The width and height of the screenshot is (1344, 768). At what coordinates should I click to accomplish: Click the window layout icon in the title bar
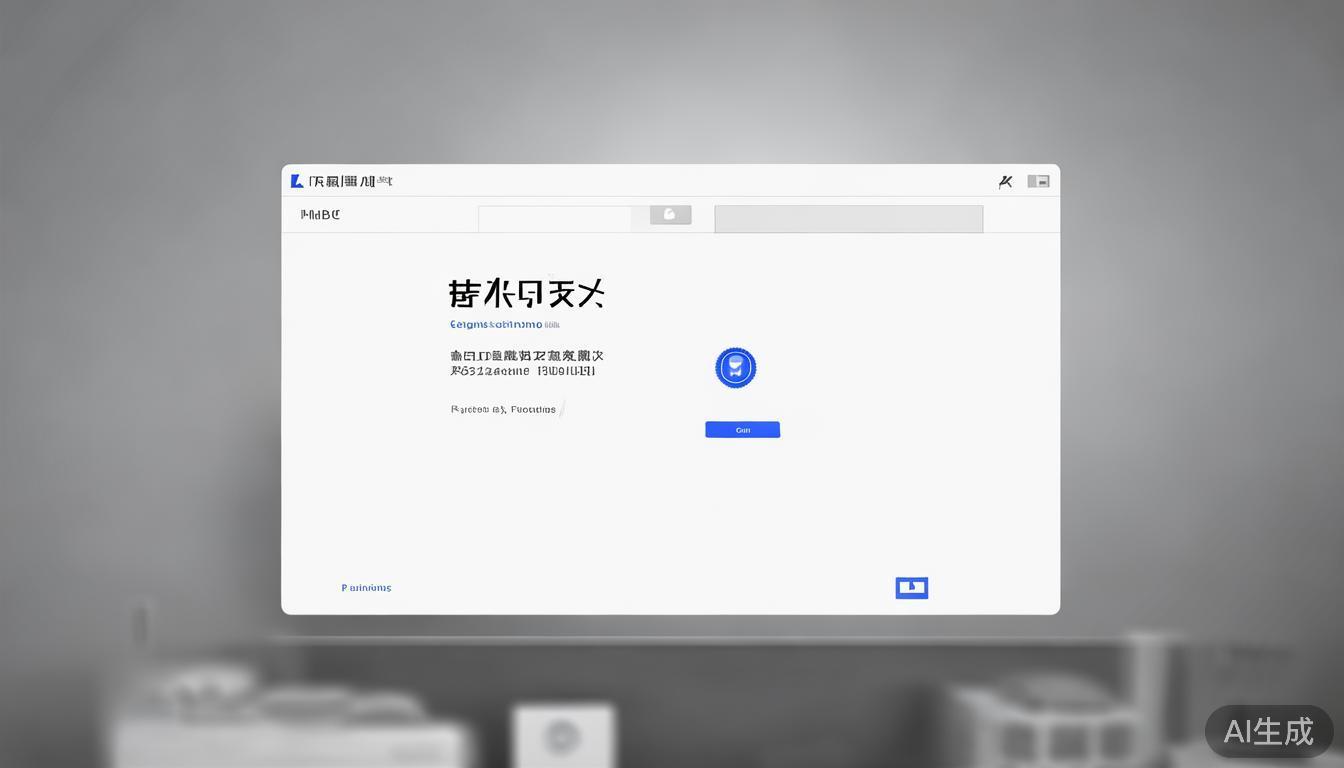1038,181
